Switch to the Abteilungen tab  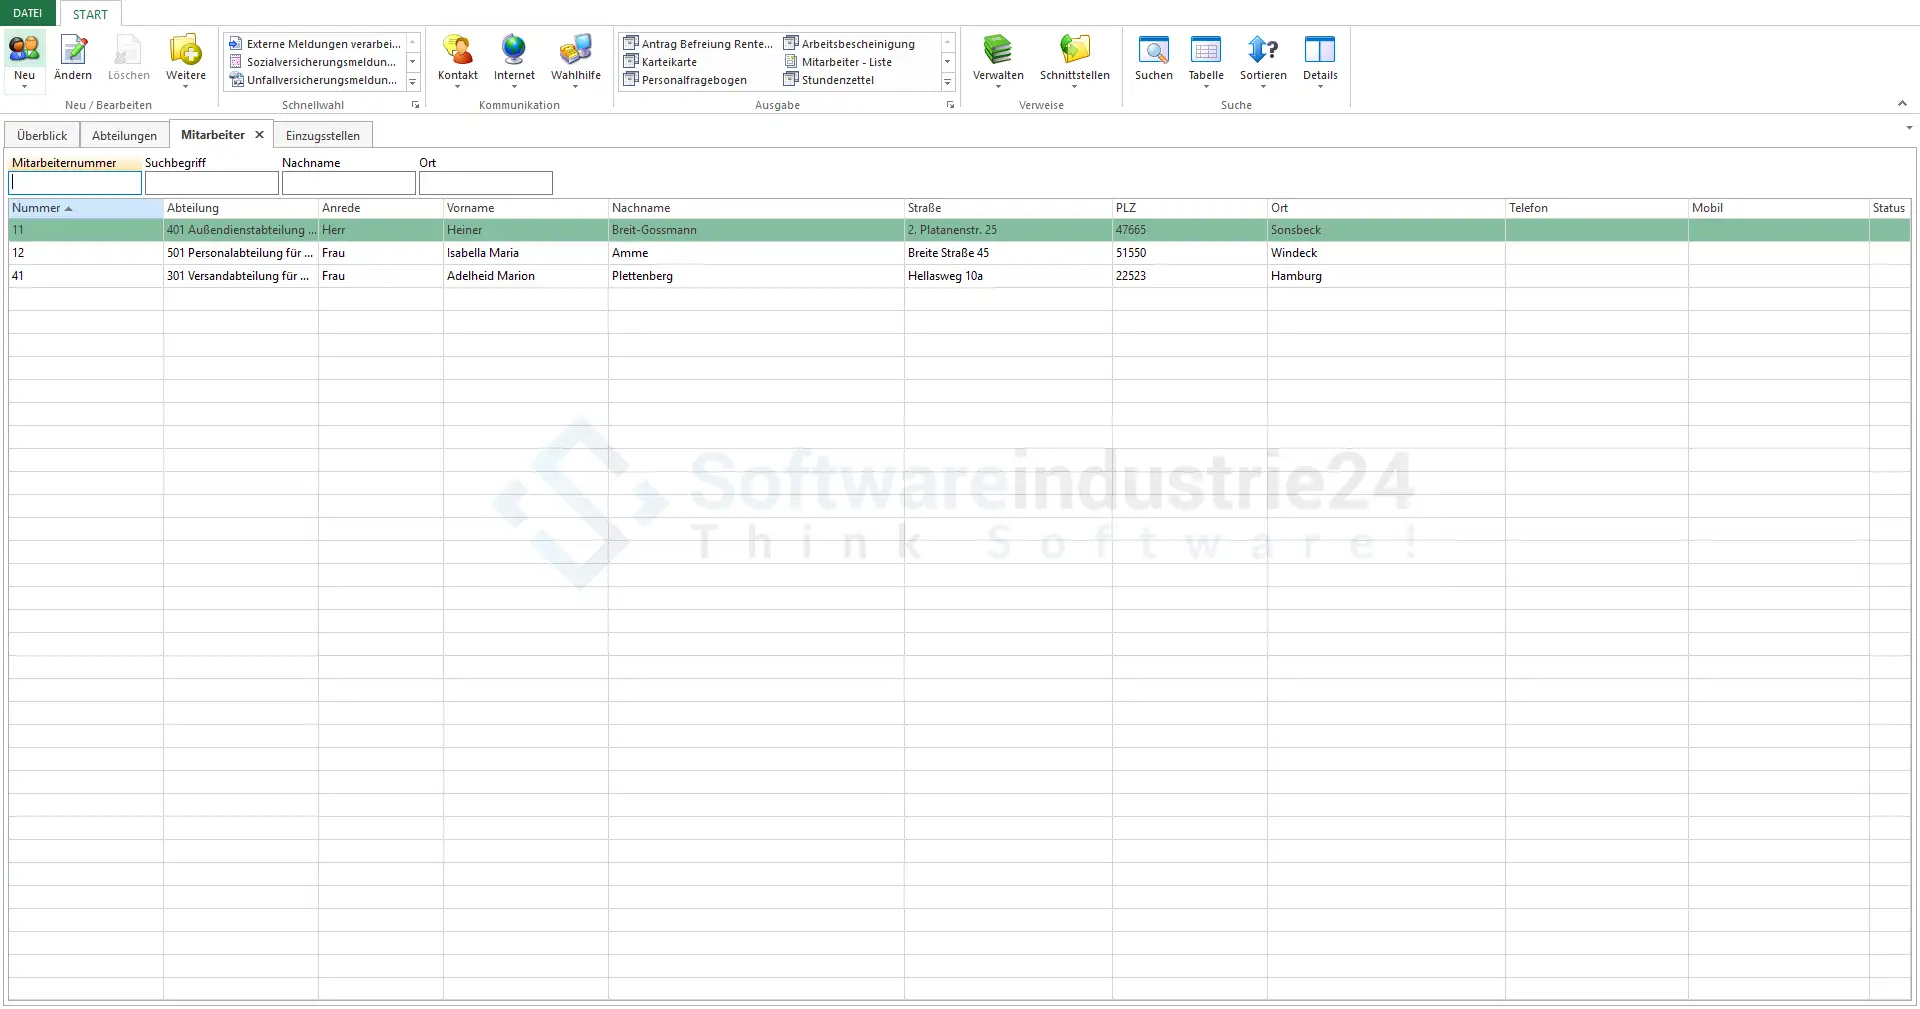click(x=124, y=135)
